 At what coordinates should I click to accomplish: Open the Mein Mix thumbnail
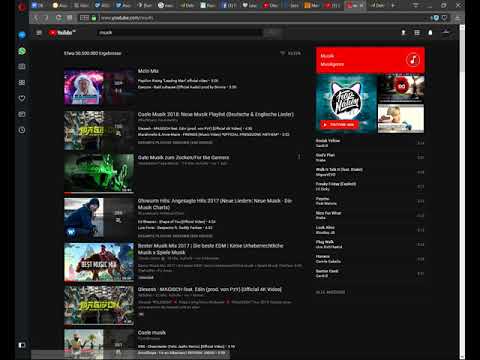click(x=99, y=87)
